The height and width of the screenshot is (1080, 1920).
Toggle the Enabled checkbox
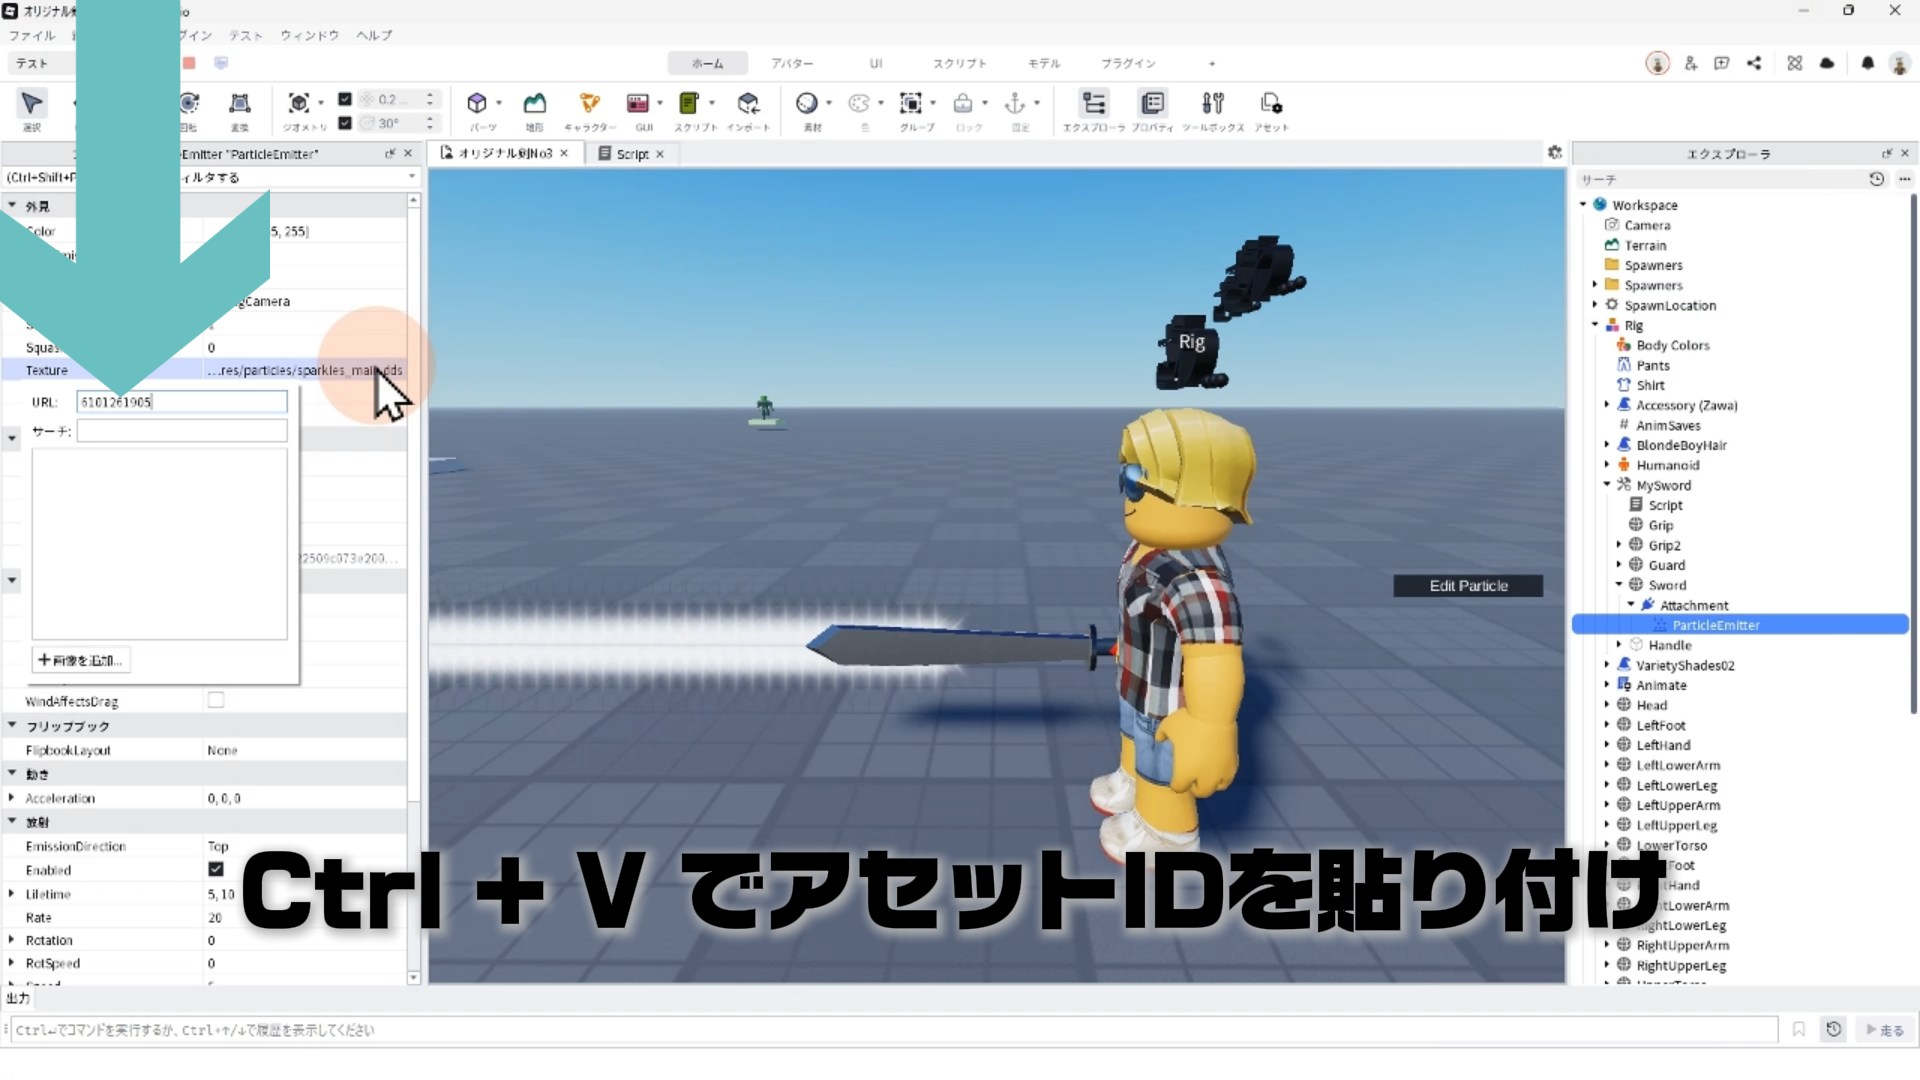[216, 869]
